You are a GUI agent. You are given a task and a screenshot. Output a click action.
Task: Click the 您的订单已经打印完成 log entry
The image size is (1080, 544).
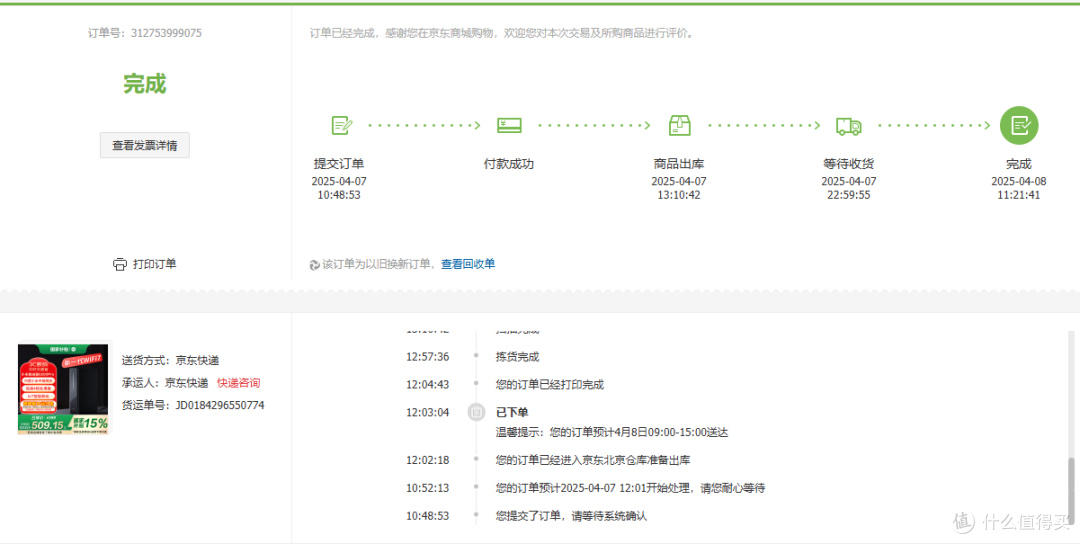(550, 384)
